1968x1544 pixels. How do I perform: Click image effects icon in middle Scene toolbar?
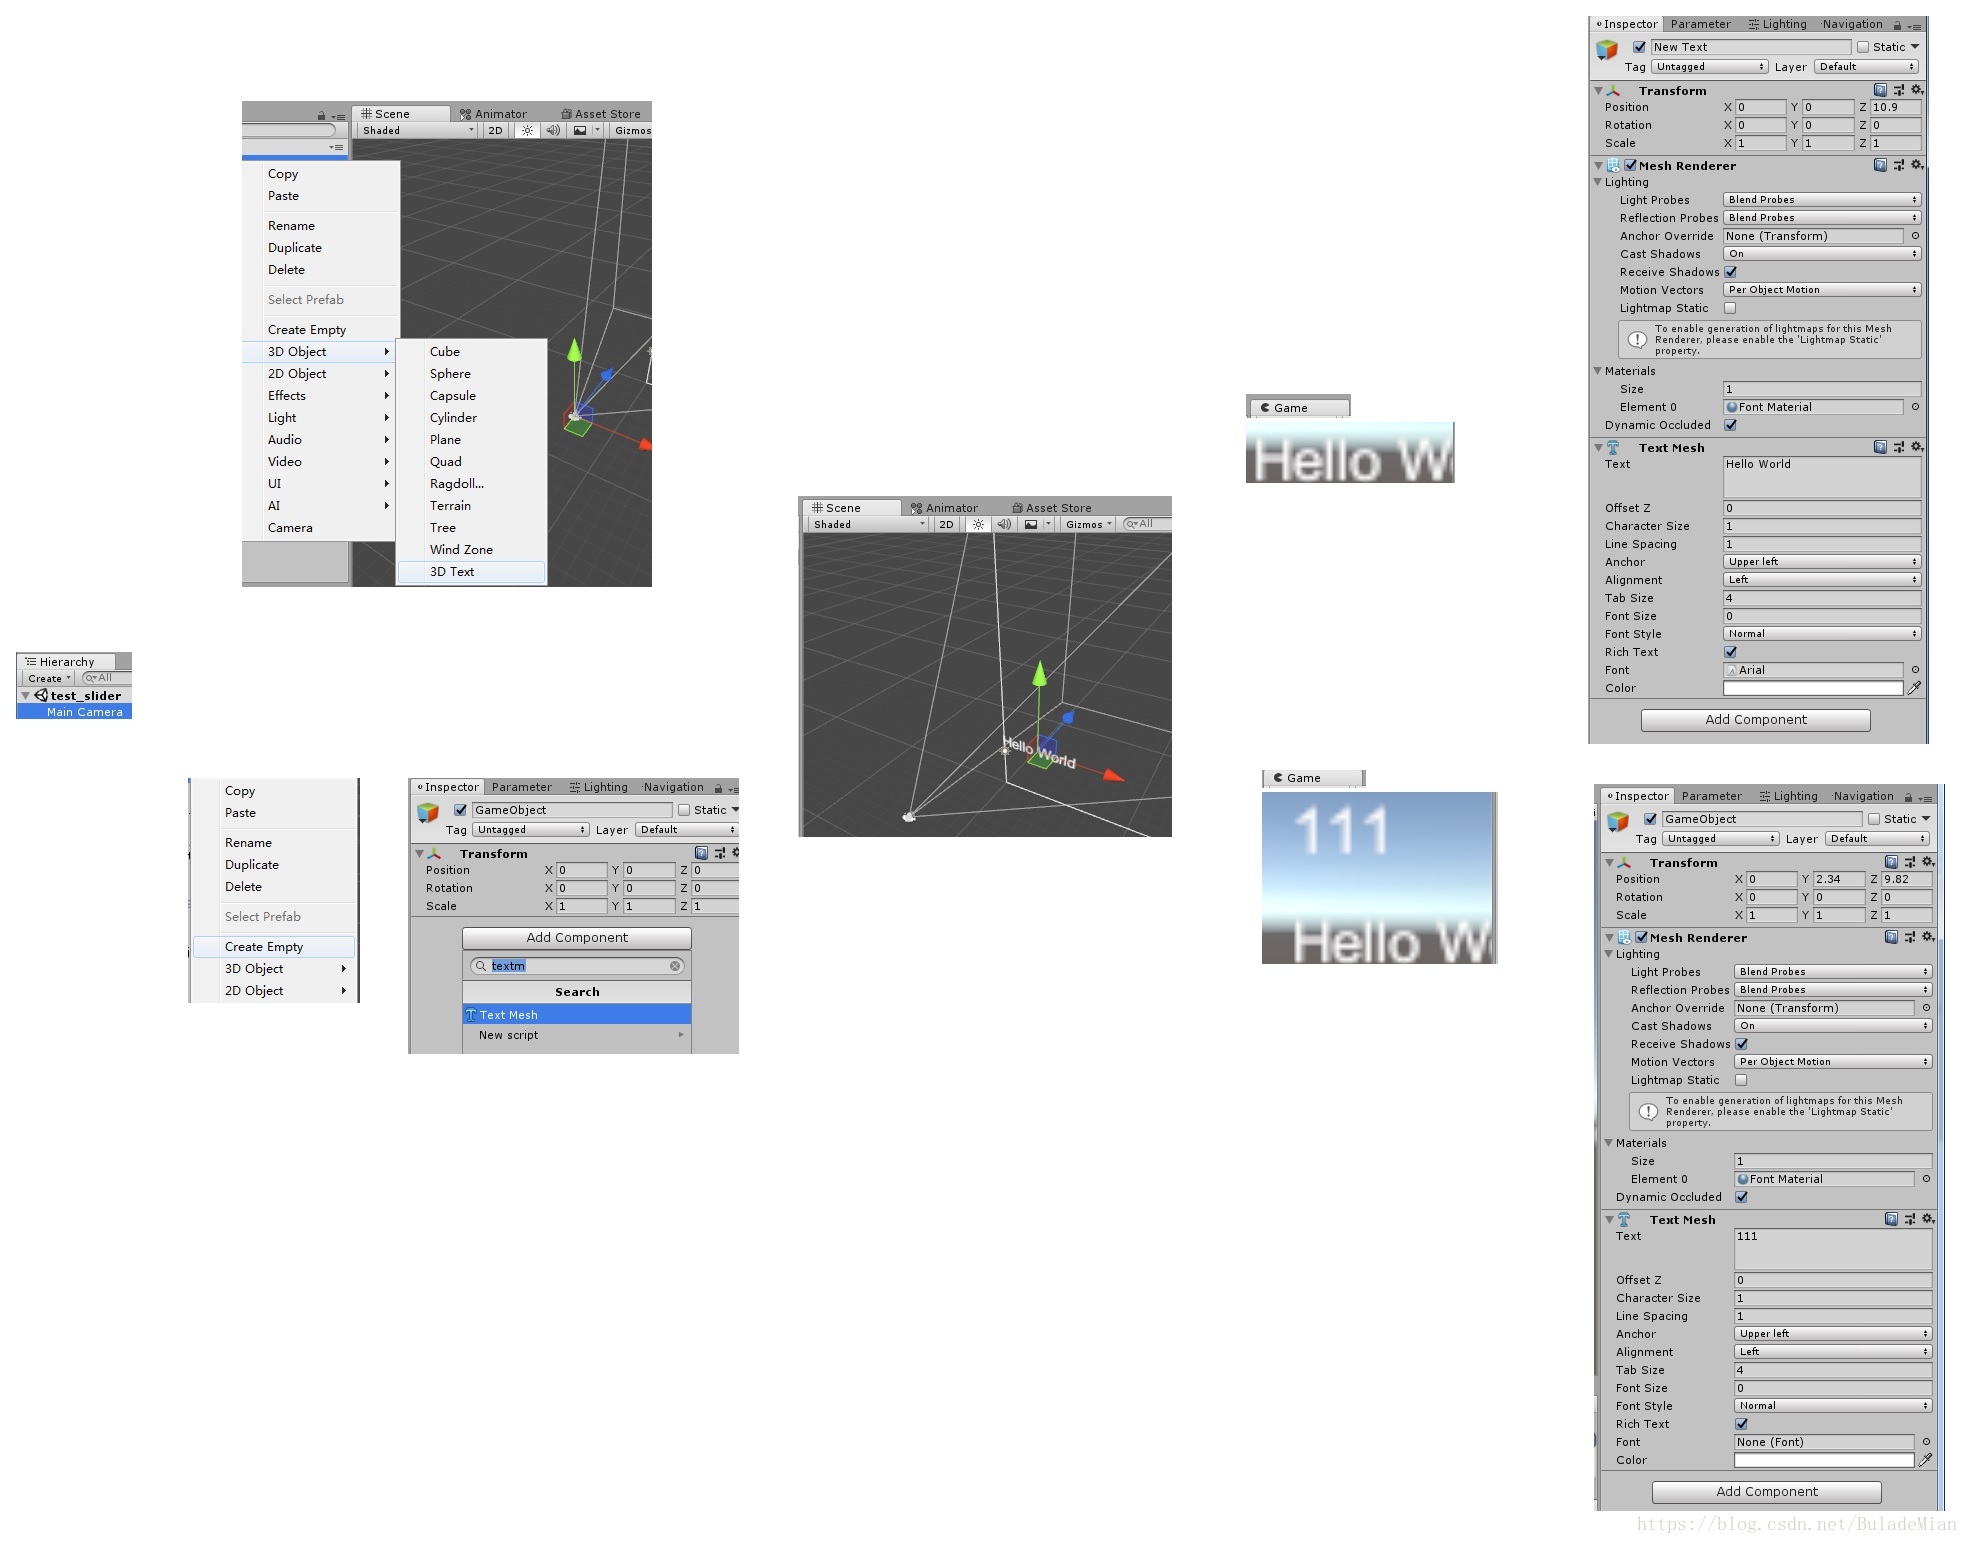point(1031,524)
